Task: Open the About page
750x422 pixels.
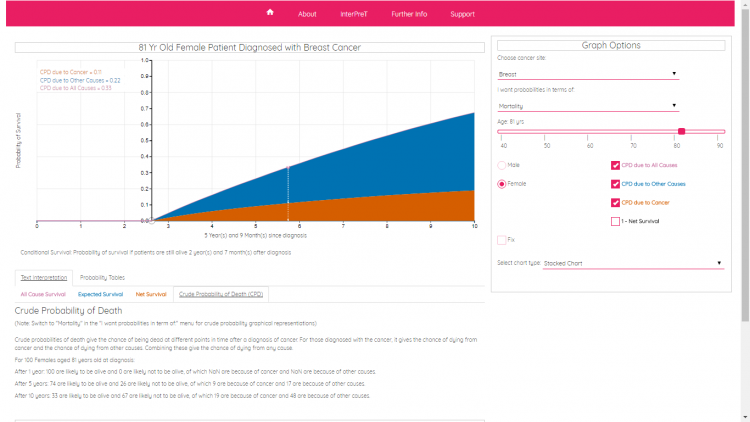Action: point(307,14)
